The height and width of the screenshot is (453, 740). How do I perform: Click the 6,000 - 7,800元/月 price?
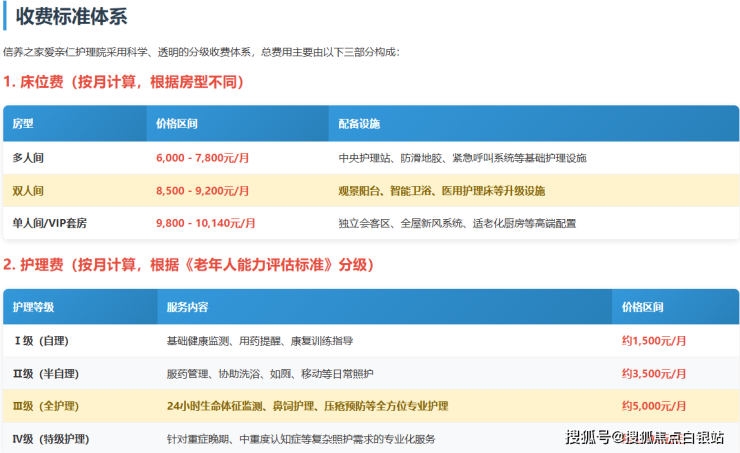click(x=202, y=158)
